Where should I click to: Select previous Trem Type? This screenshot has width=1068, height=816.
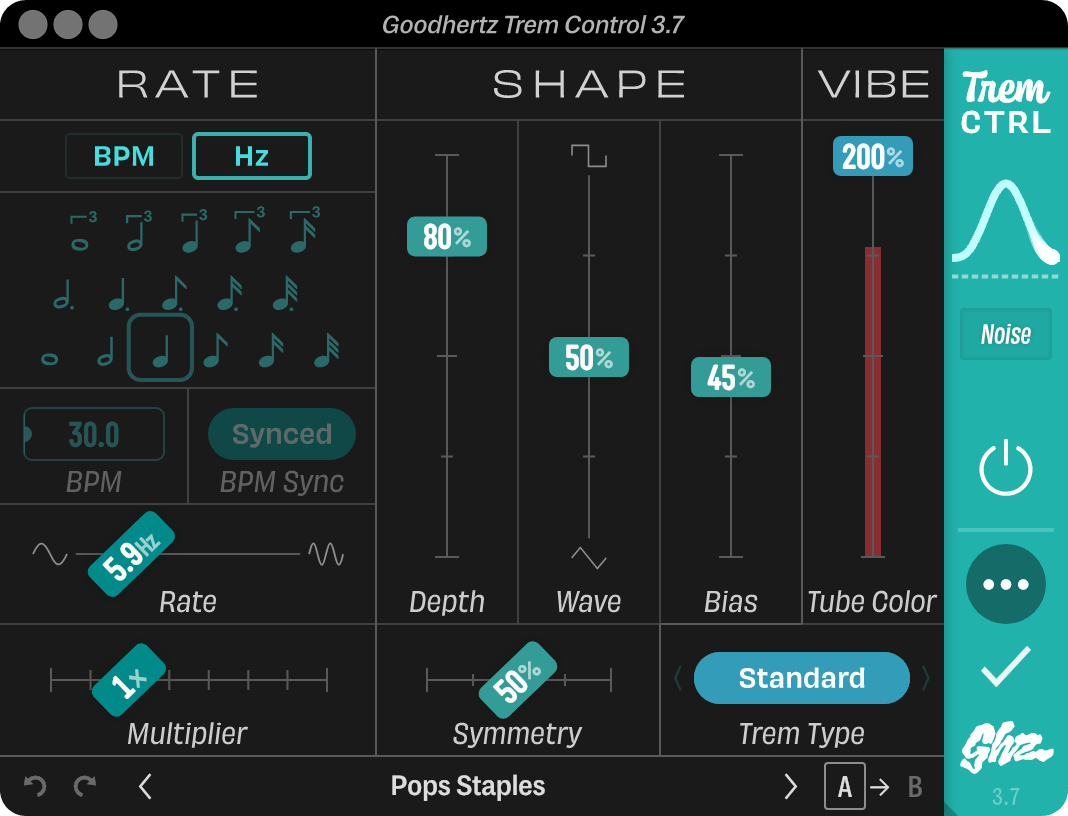678,678
